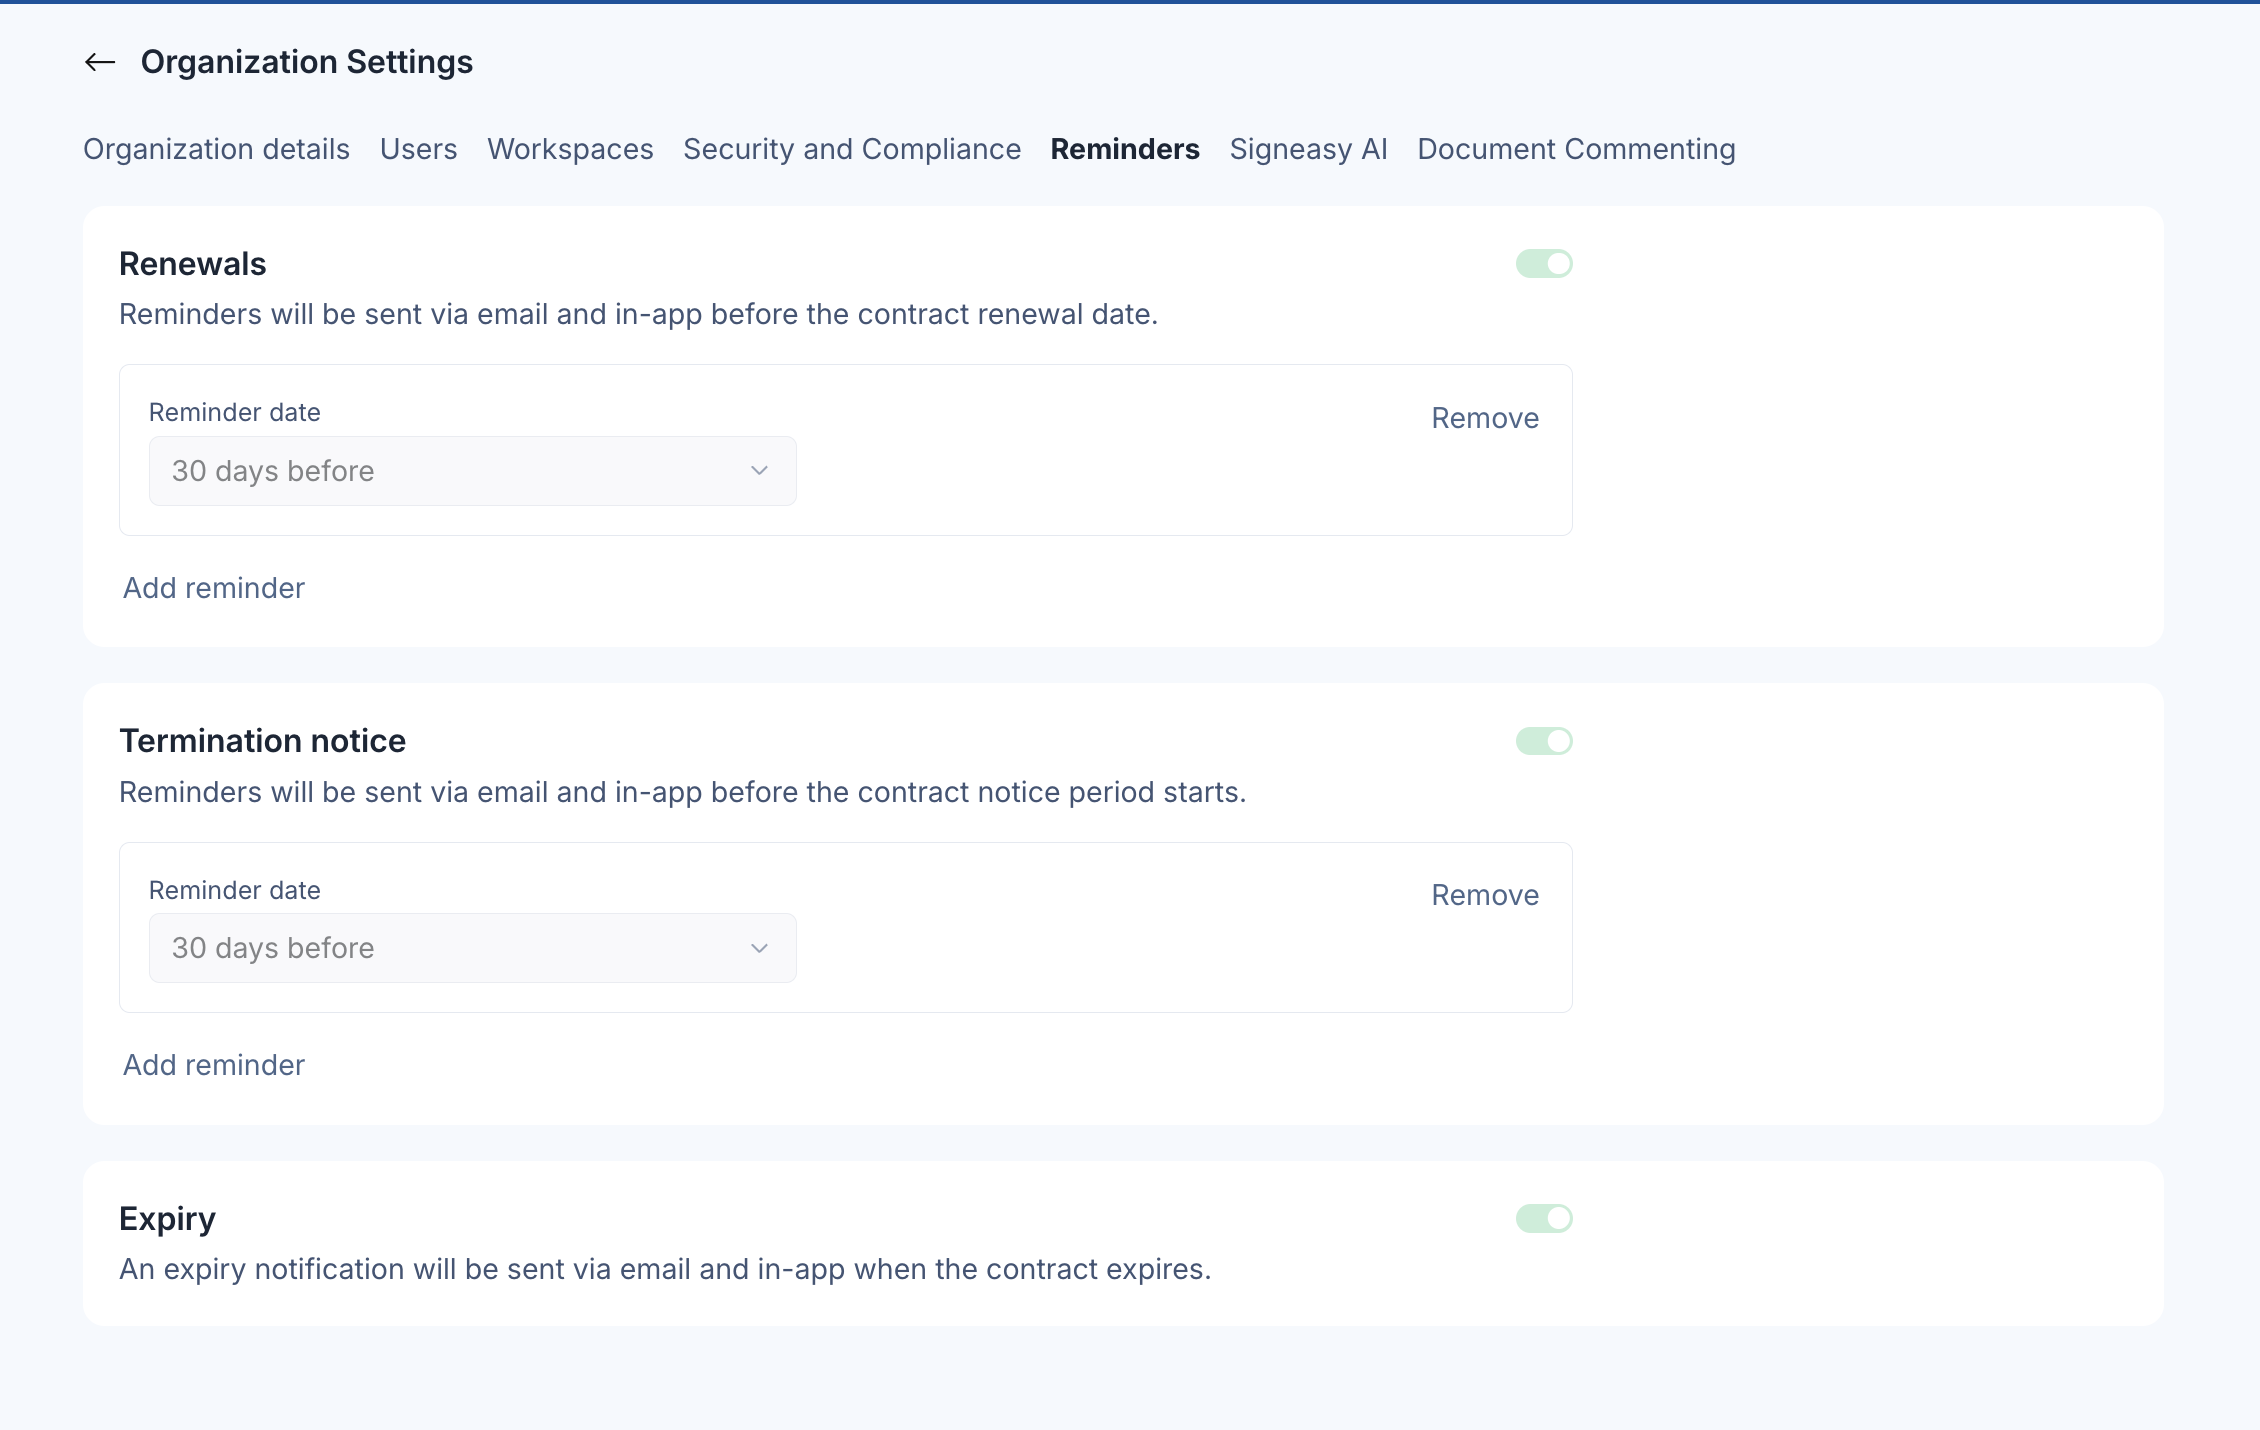Click the Termination notice heading

[263, 741]
